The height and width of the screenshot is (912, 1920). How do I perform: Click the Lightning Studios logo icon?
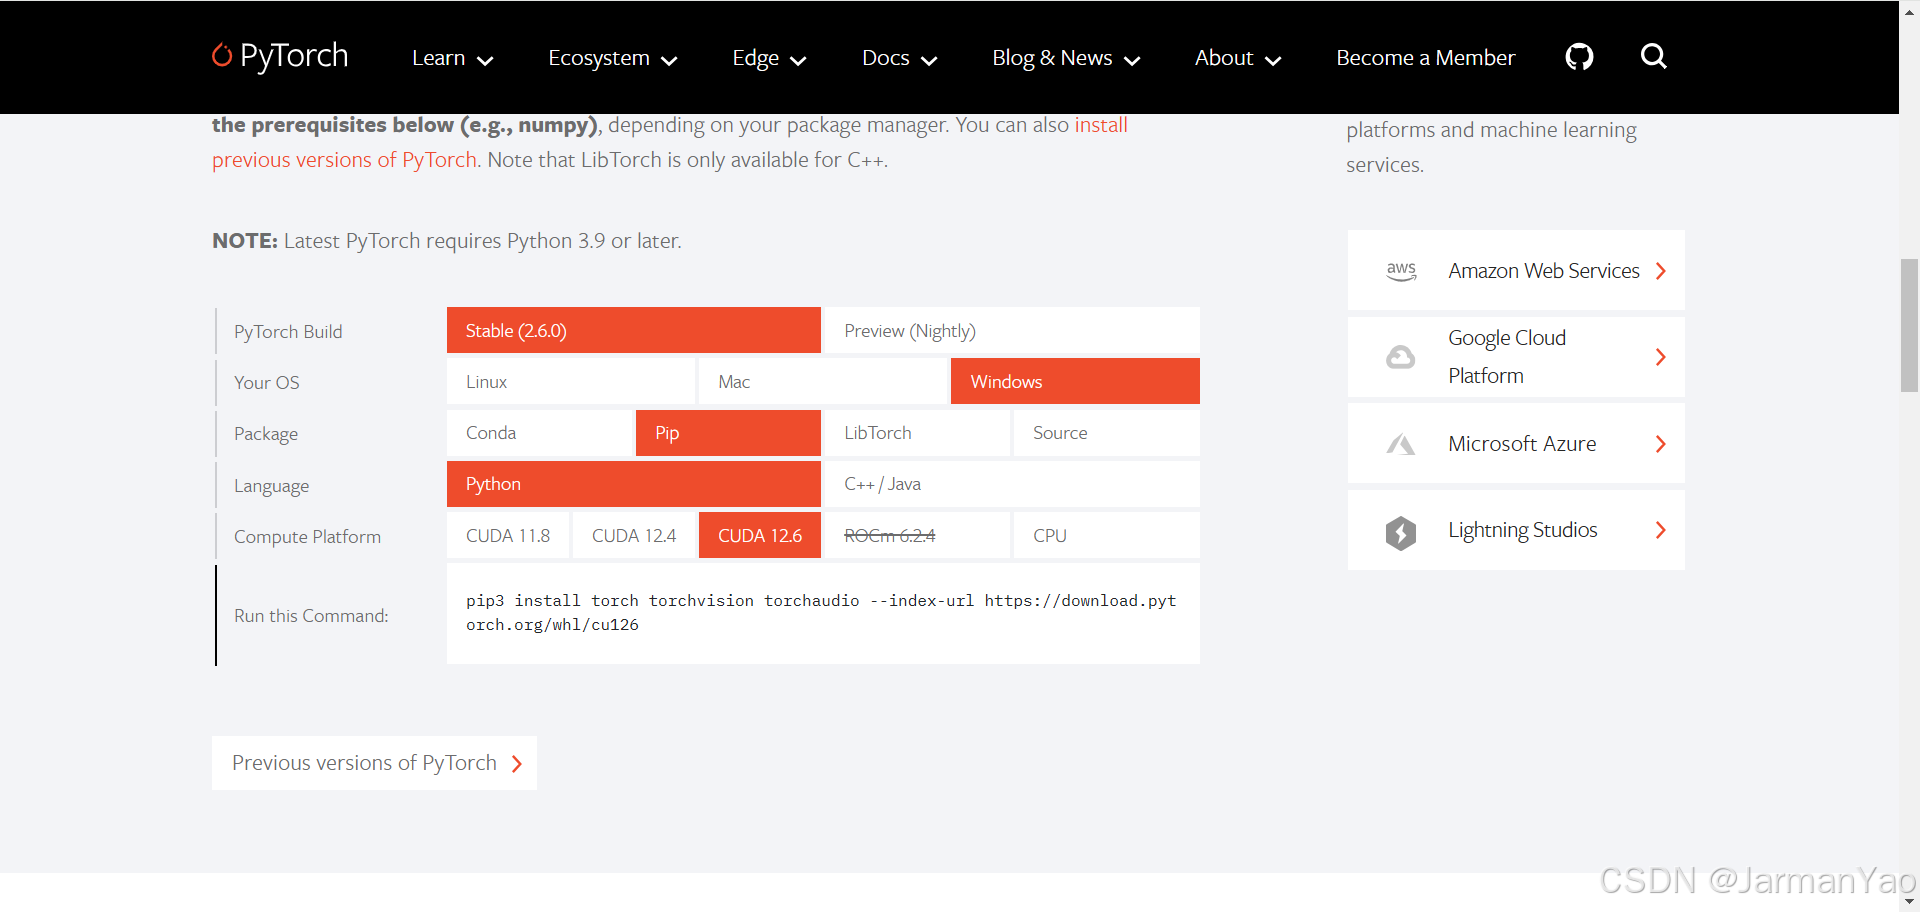(1400, 532)
